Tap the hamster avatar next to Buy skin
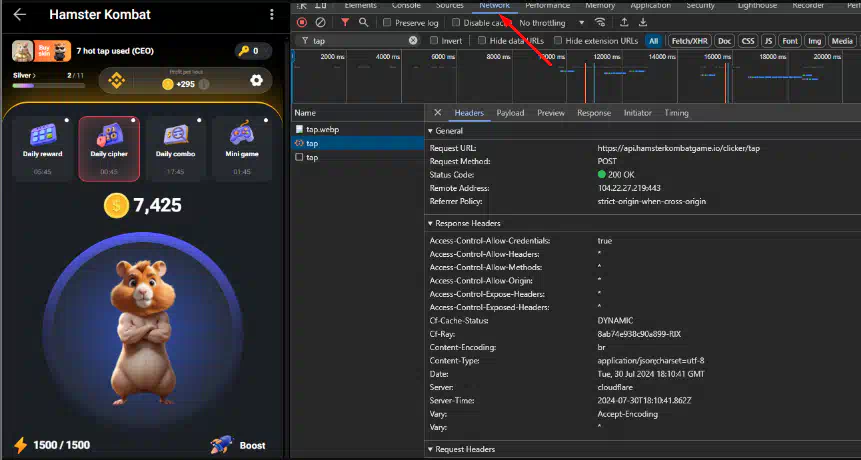Viewport: 861px width, 460px height. pyautogui.click(x=23, y=51)
